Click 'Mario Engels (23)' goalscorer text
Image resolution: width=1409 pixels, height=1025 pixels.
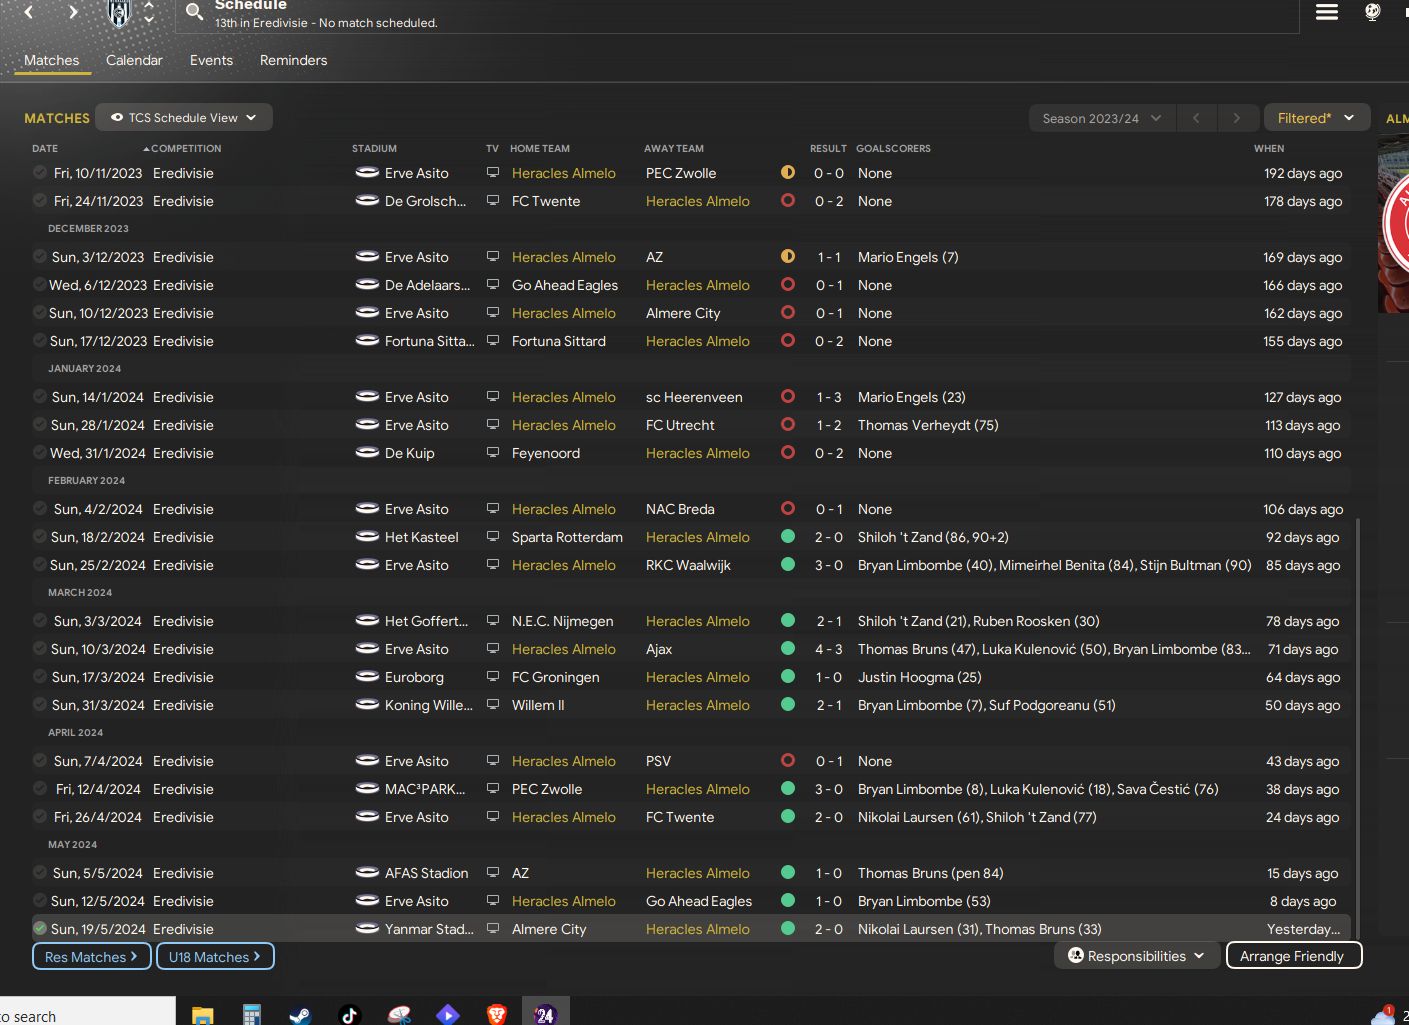912,397
